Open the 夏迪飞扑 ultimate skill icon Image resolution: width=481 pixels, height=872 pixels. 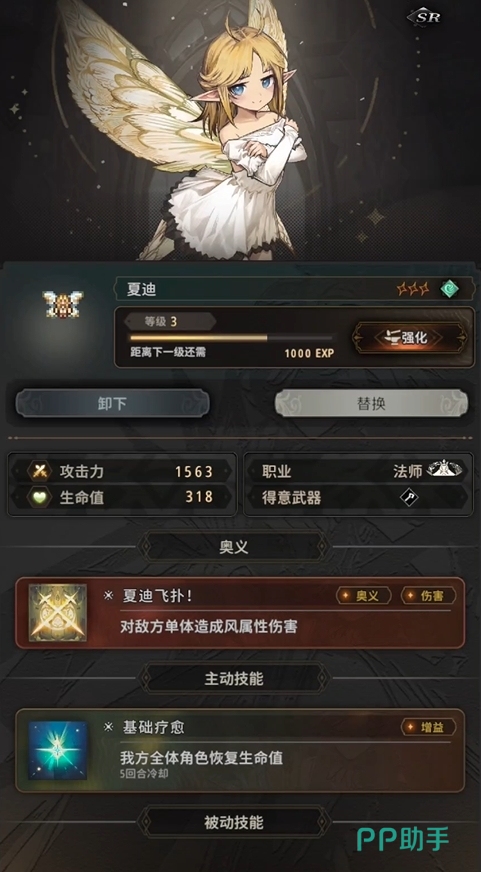tap(58, 612)
